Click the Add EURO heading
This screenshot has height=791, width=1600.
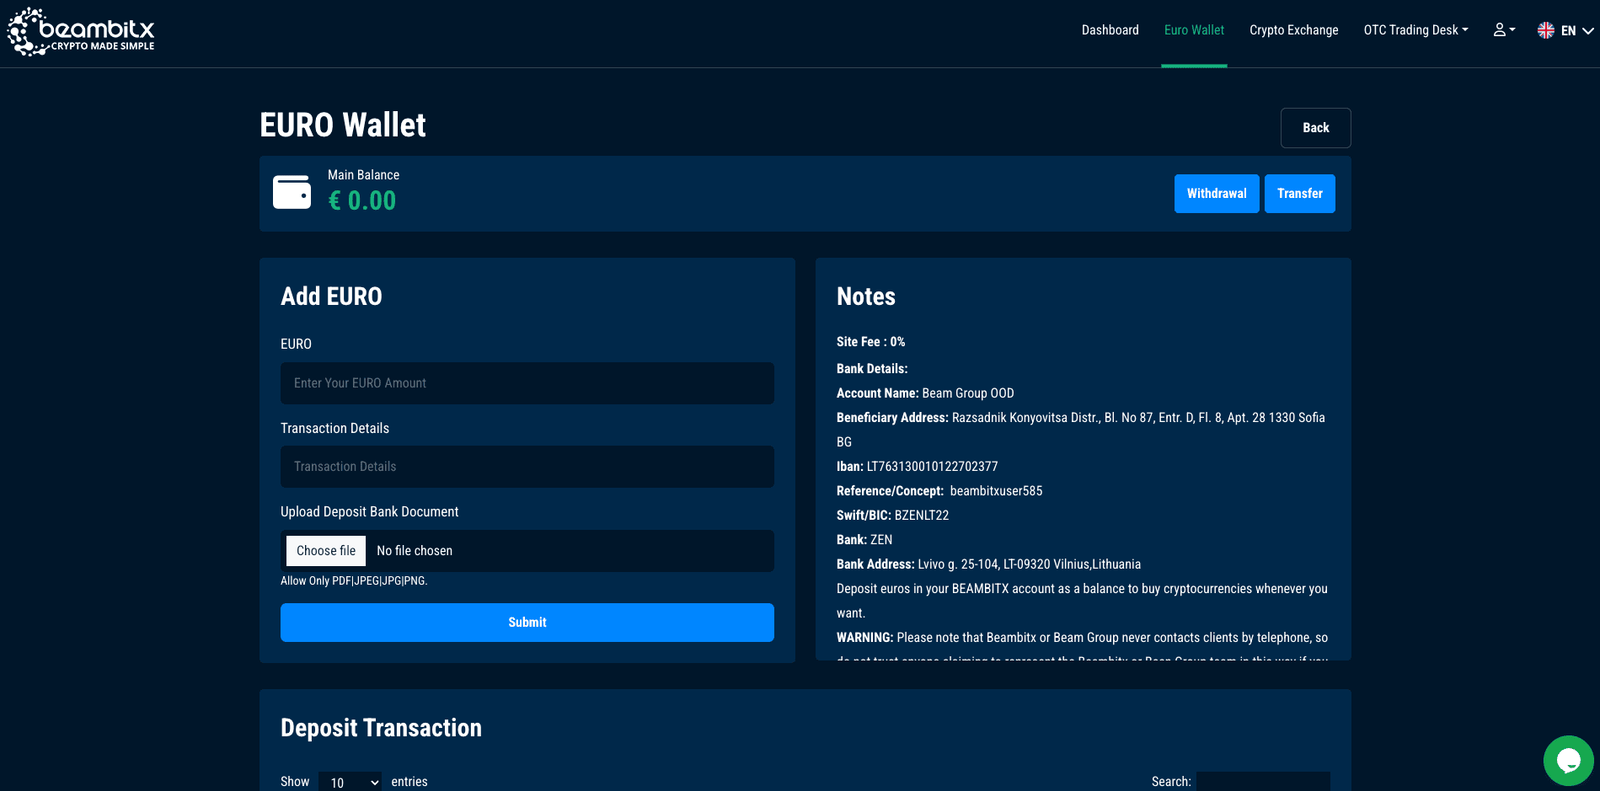click(331, 296)
